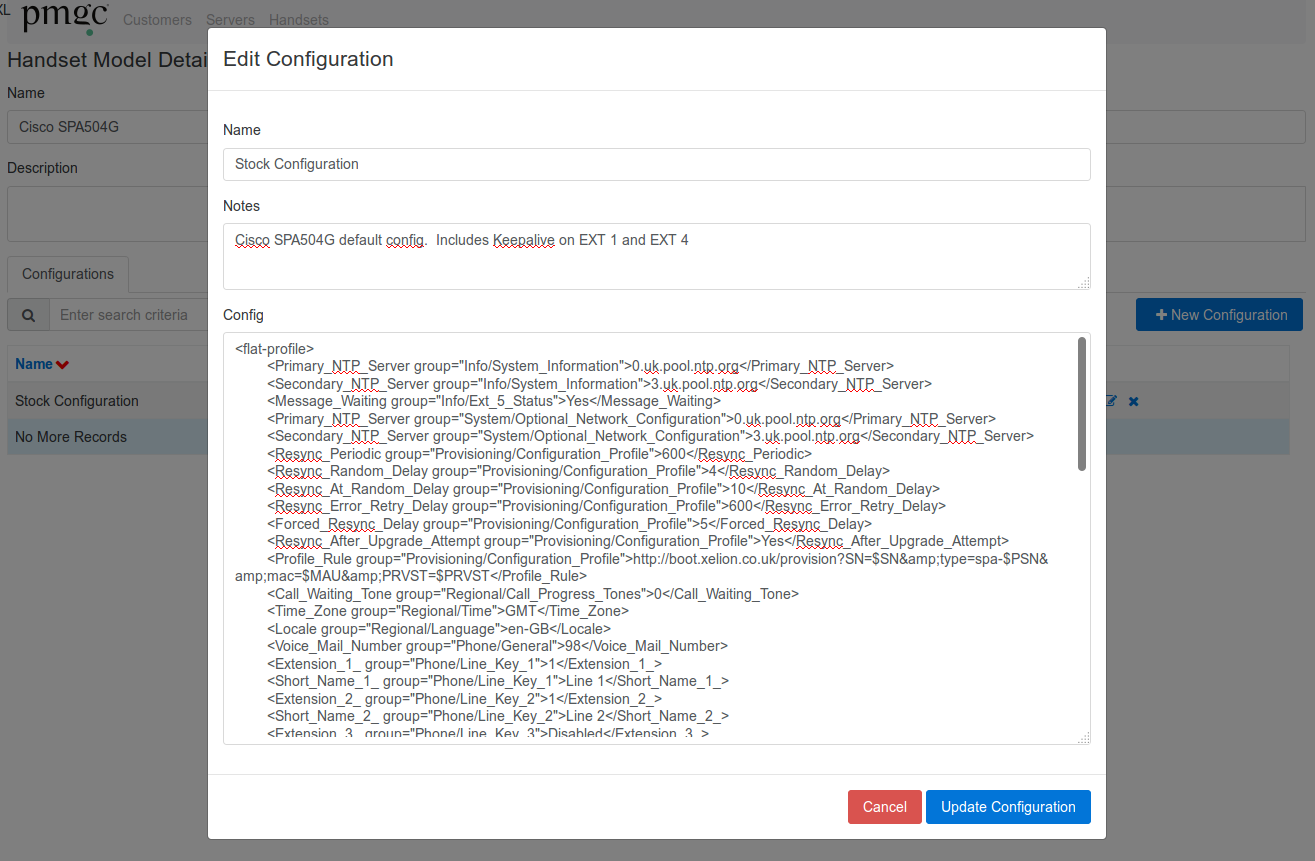Click the edit pencil icon for Stock Configuration
The height and width of the screenshot is (861, 1315).
[1112, 401]
